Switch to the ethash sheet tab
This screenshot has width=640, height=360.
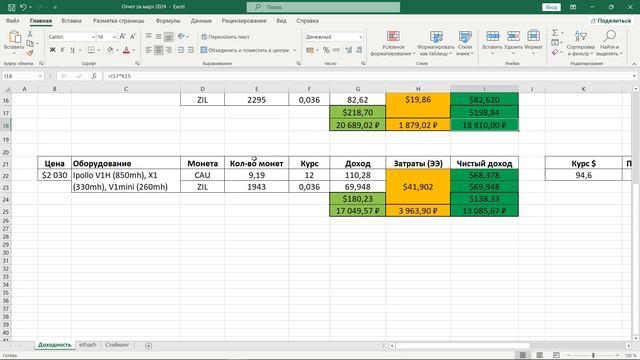(x=87, y=345)
